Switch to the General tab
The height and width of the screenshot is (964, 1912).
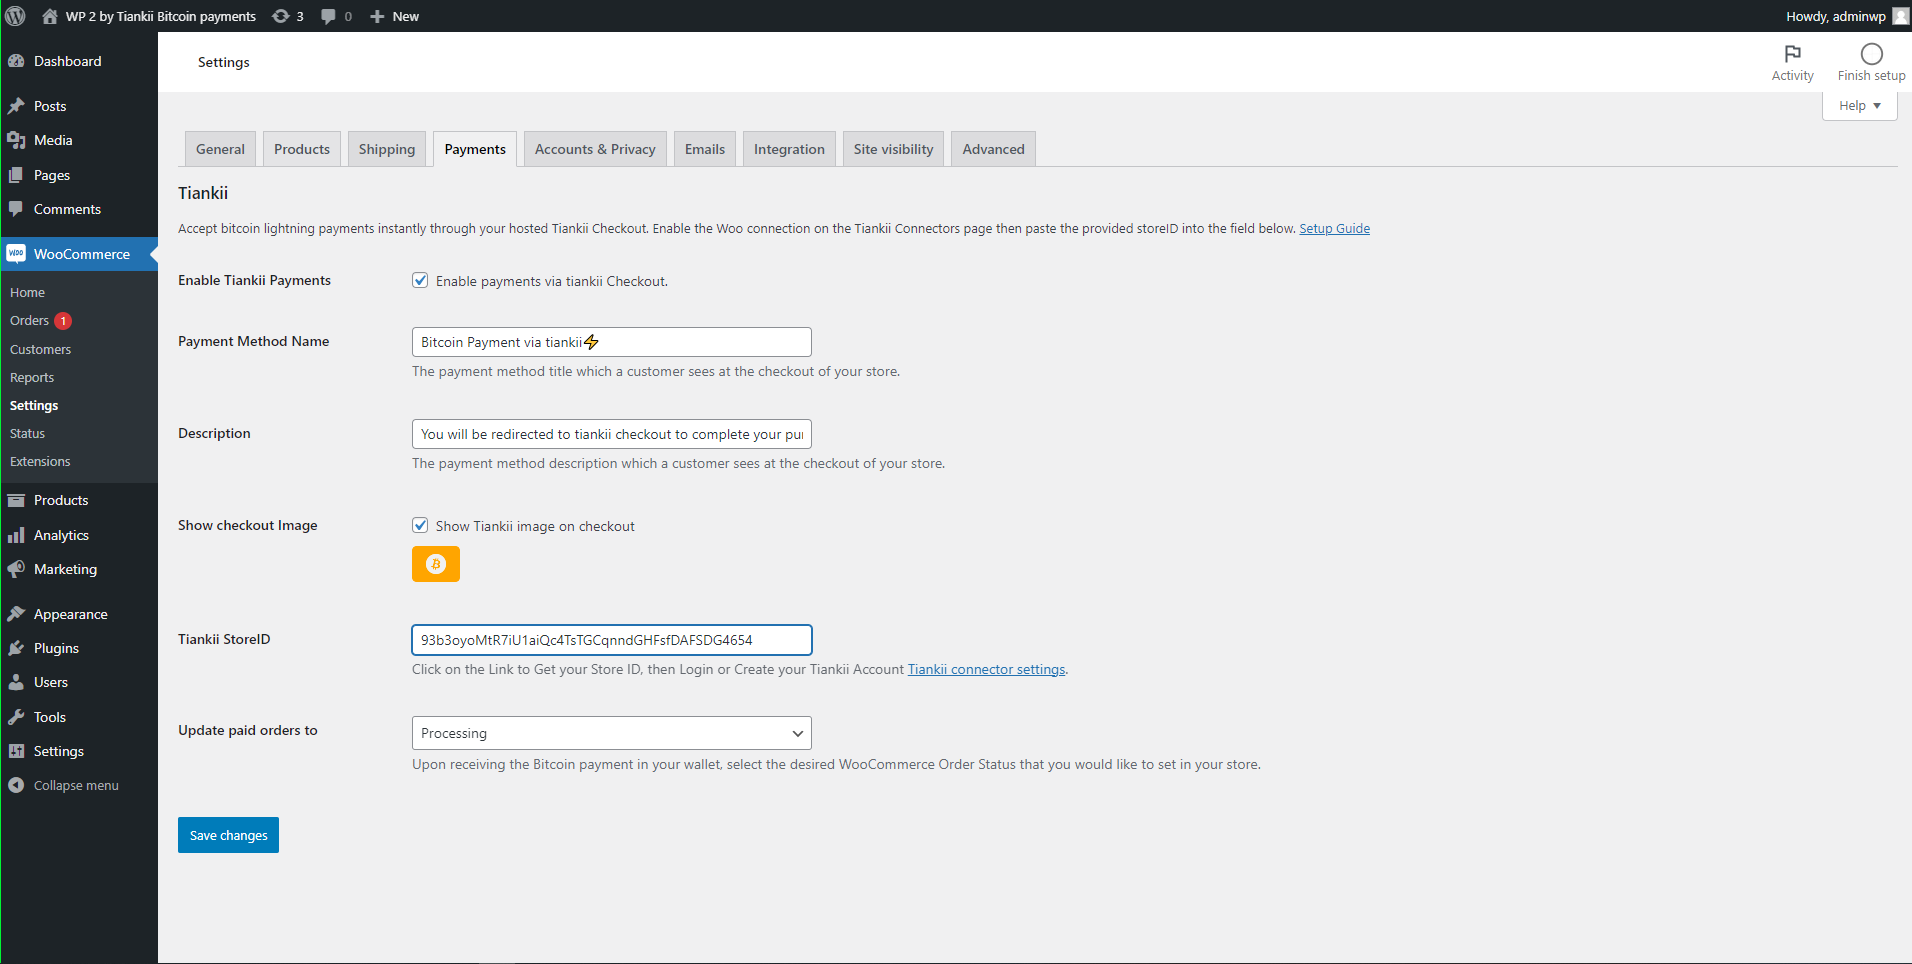[220, 149]
